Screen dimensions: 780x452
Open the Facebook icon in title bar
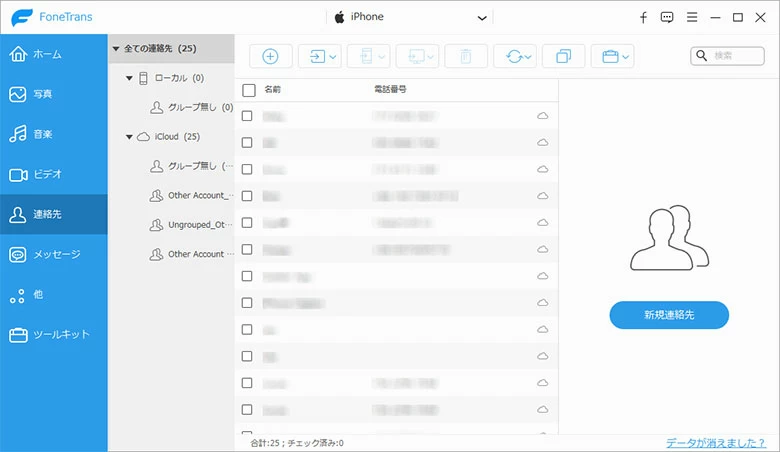point(642,18)
